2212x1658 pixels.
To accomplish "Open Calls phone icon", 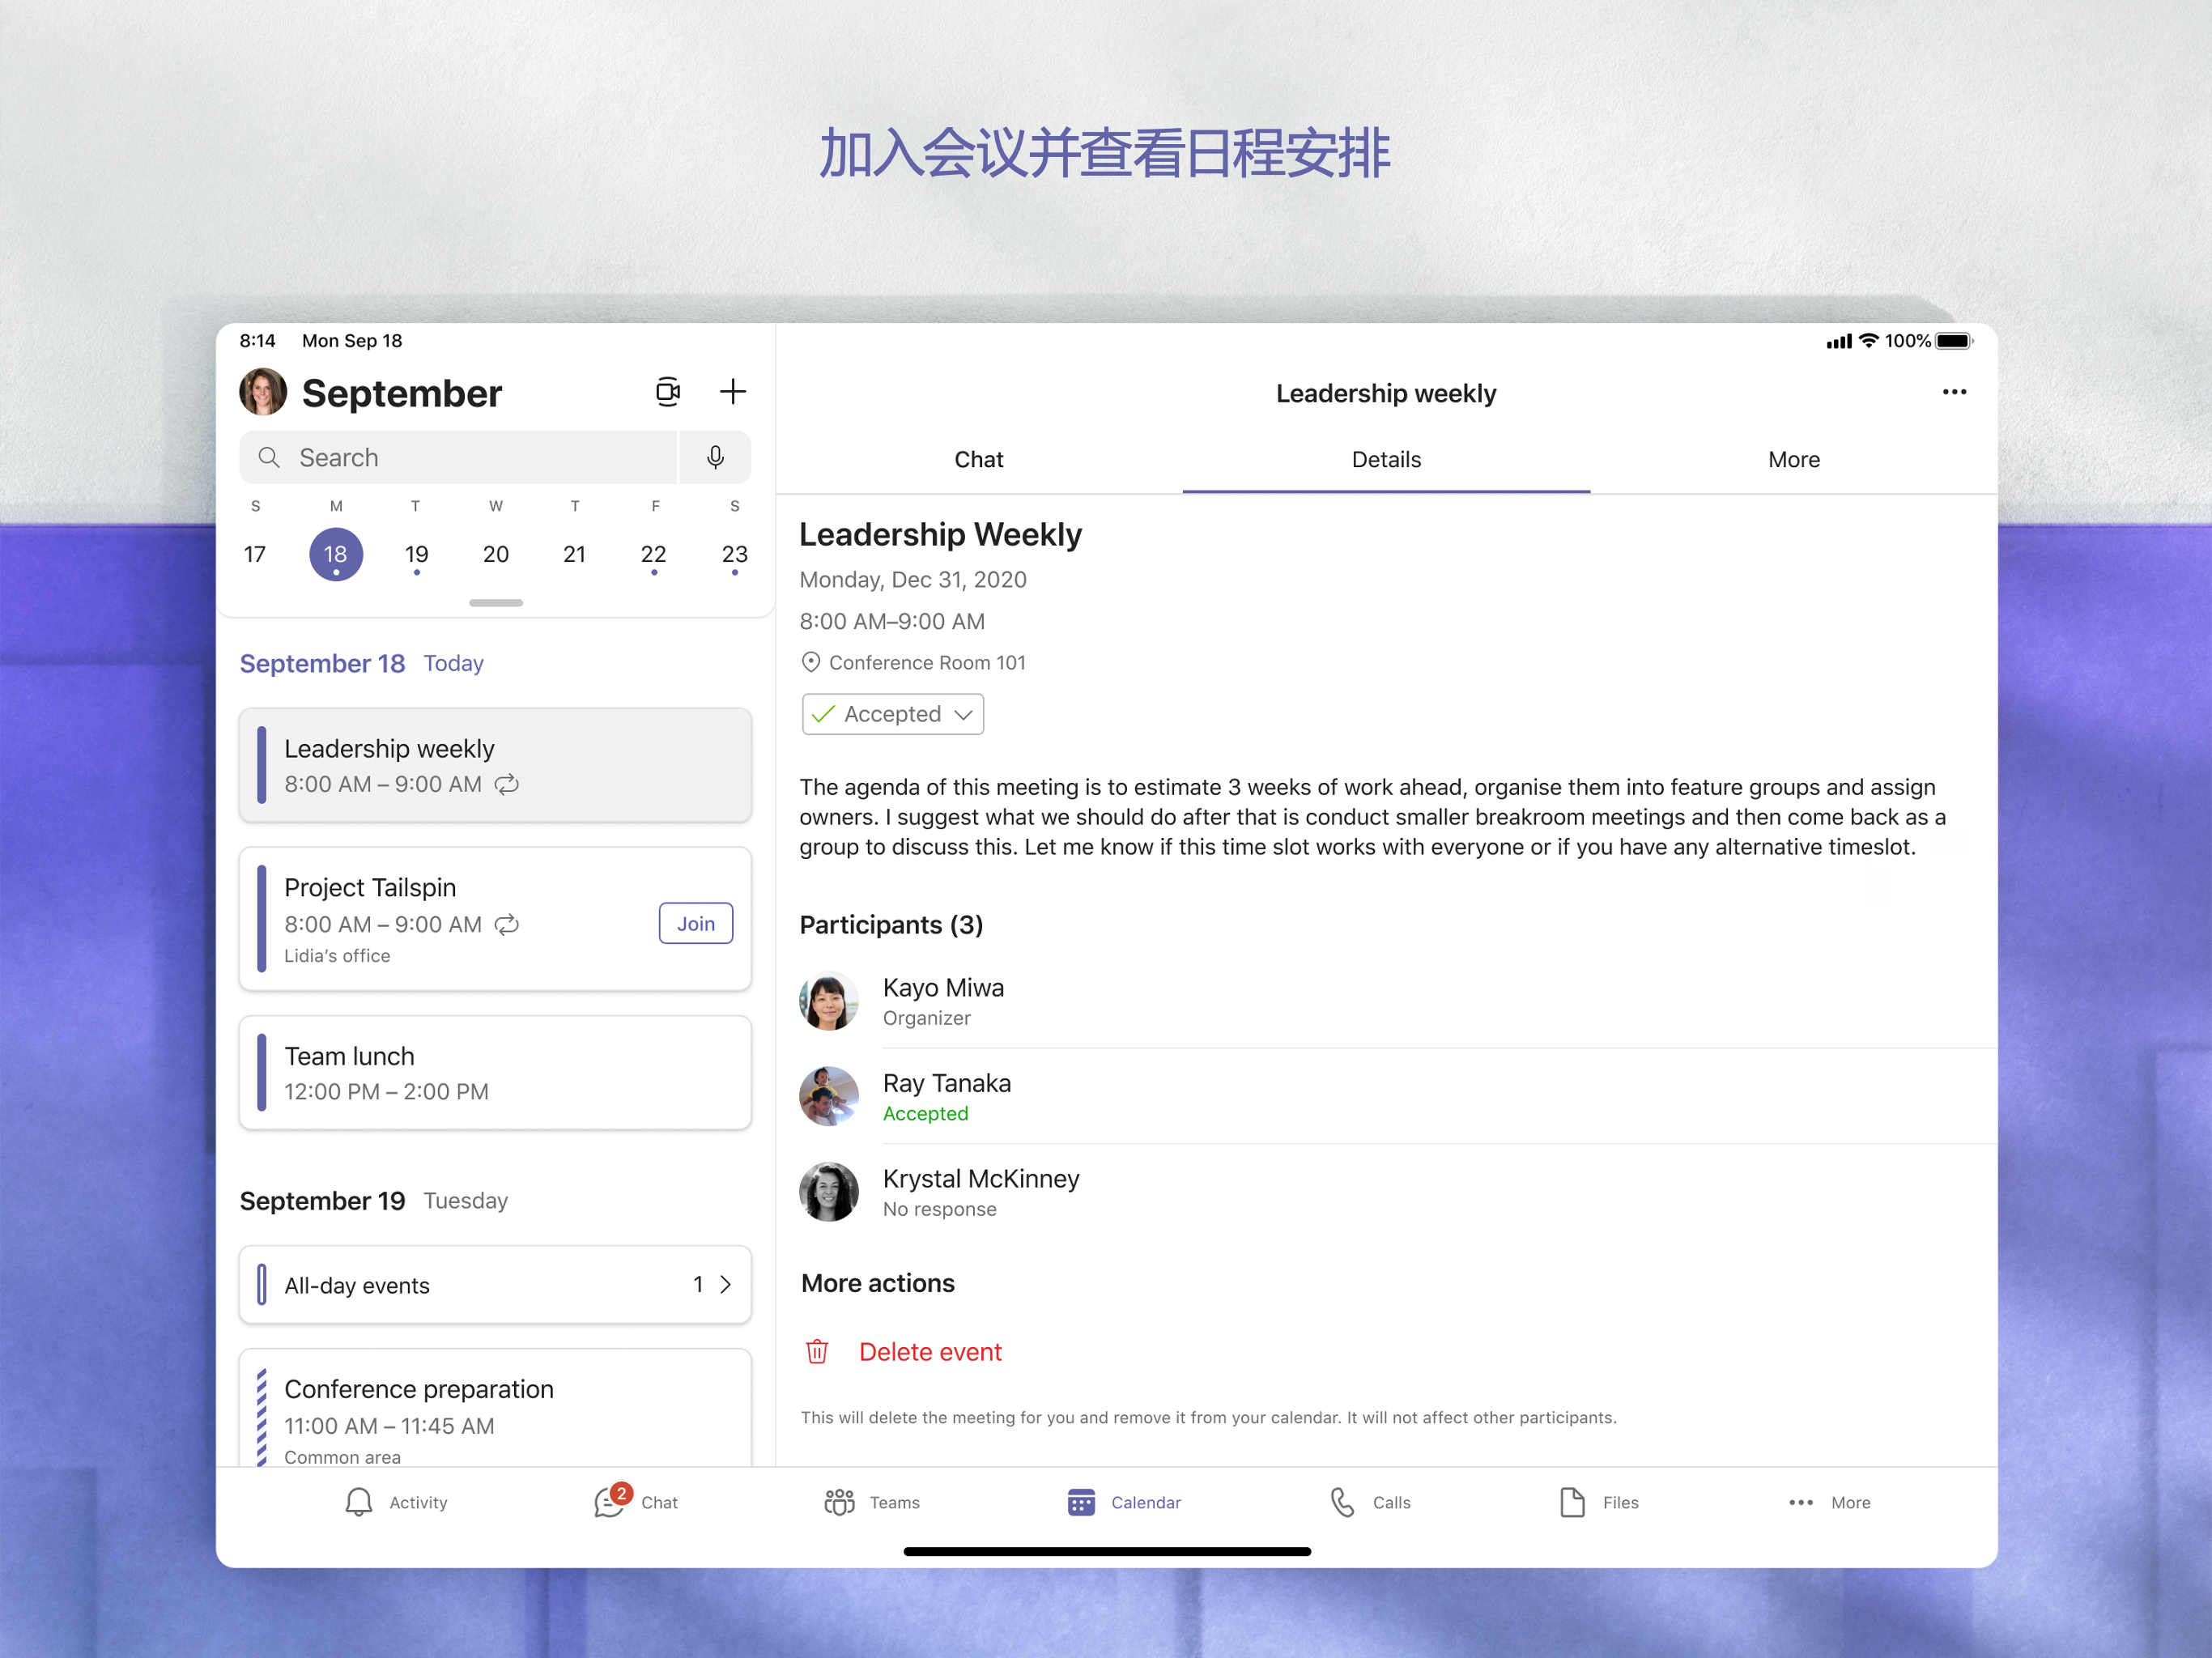I will coord(1342,1502).
